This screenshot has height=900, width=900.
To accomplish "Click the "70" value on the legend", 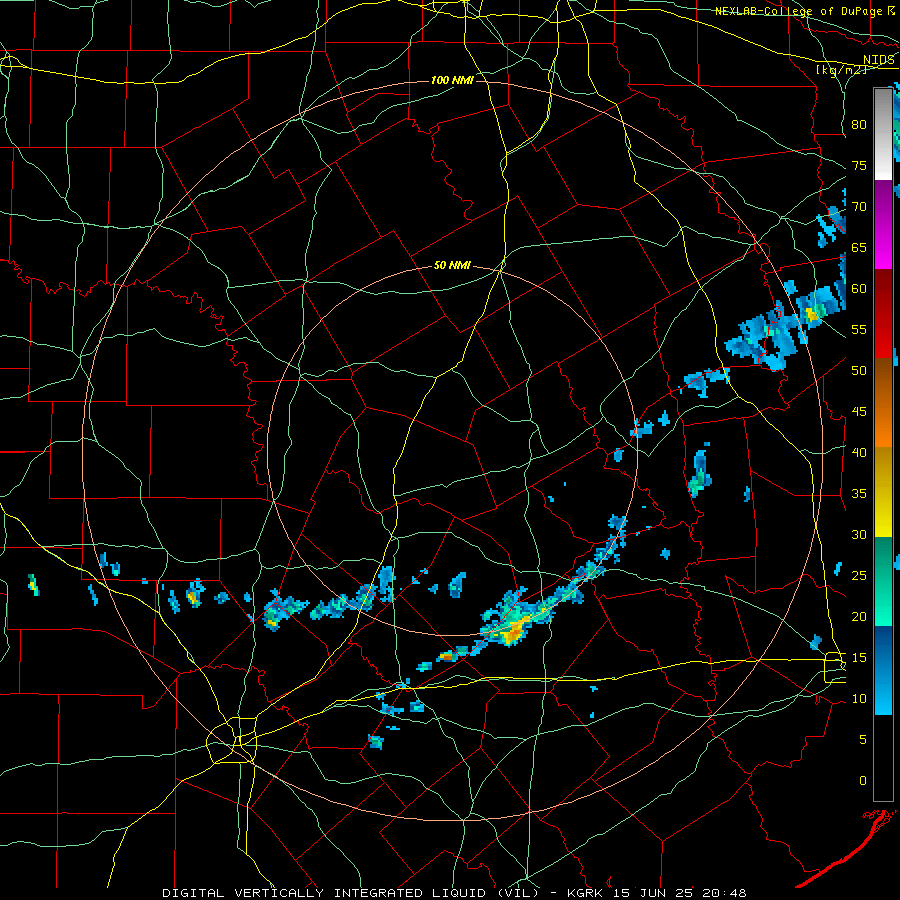I will coord(859,207).
